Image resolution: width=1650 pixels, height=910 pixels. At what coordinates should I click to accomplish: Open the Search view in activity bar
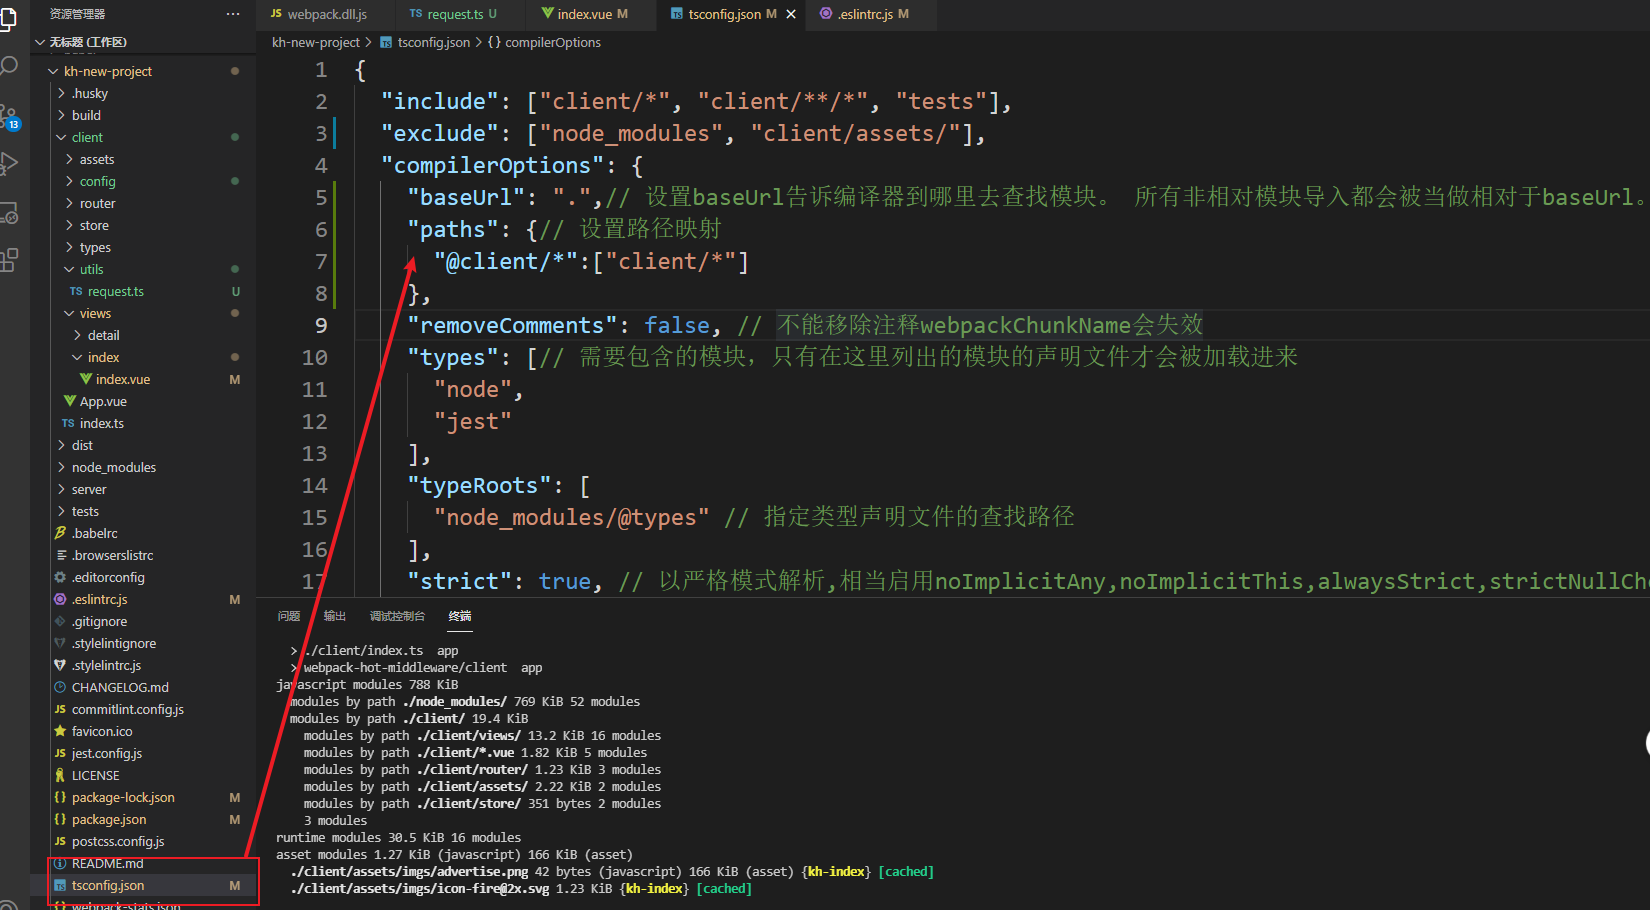[x=8, y=67]
